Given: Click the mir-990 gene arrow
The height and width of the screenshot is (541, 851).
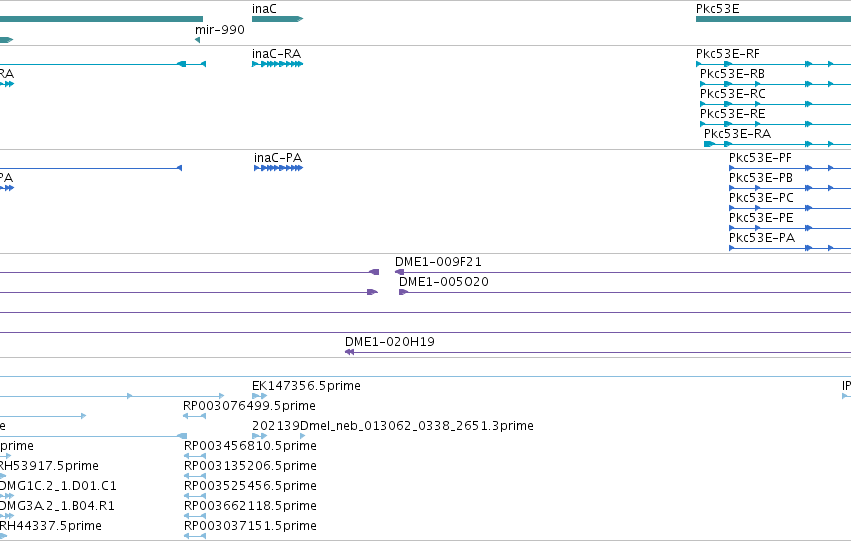Looking at the screenshot, I should tap(198, 40).
